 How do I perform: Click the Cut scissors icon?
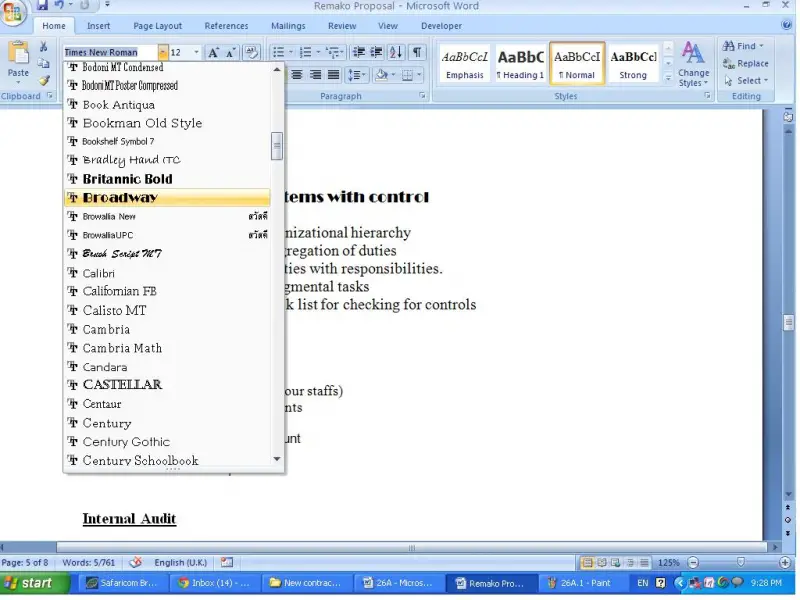(x=44, y=47)
